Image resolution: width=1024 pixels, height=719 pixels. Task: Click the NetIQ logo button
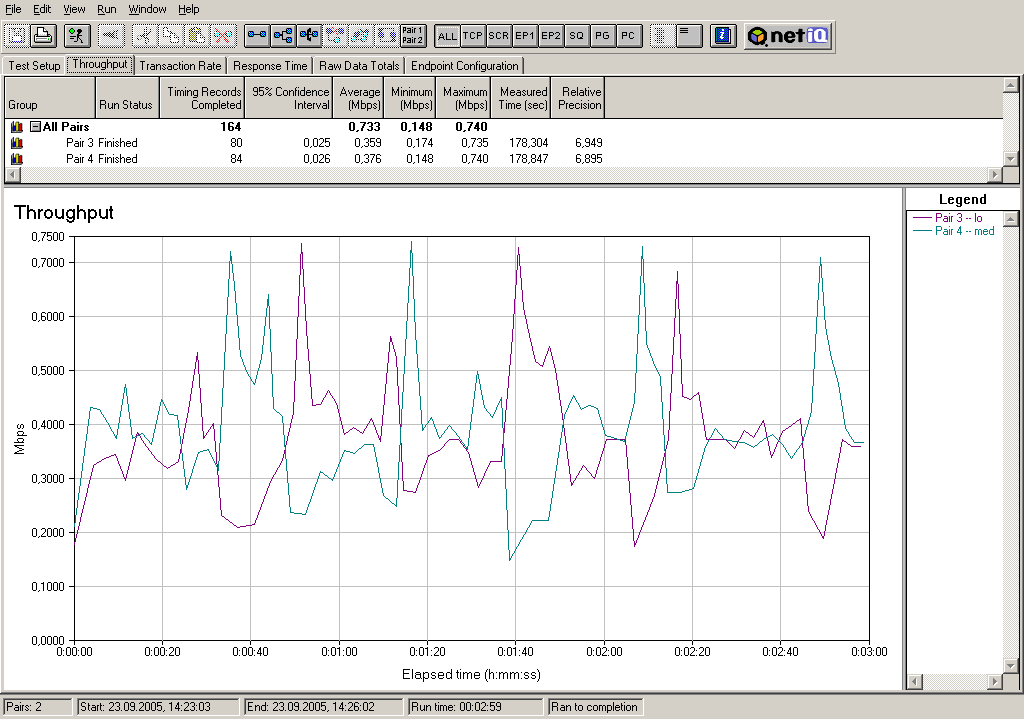[x=789, y=36]
